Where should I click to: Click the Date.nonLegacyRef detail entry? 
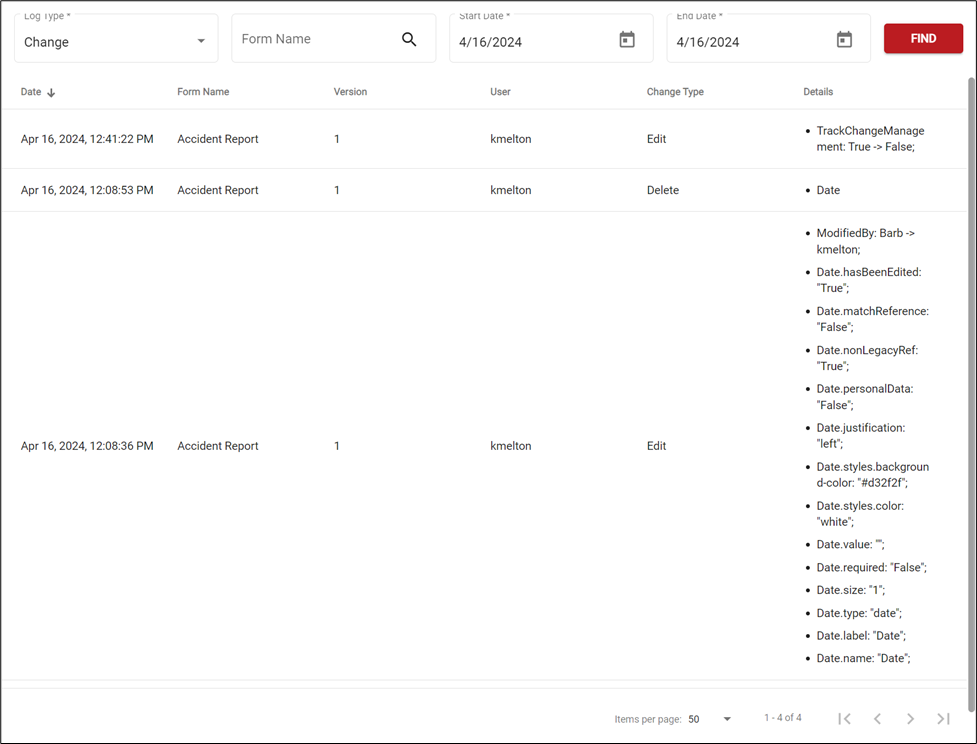[867, 358]
